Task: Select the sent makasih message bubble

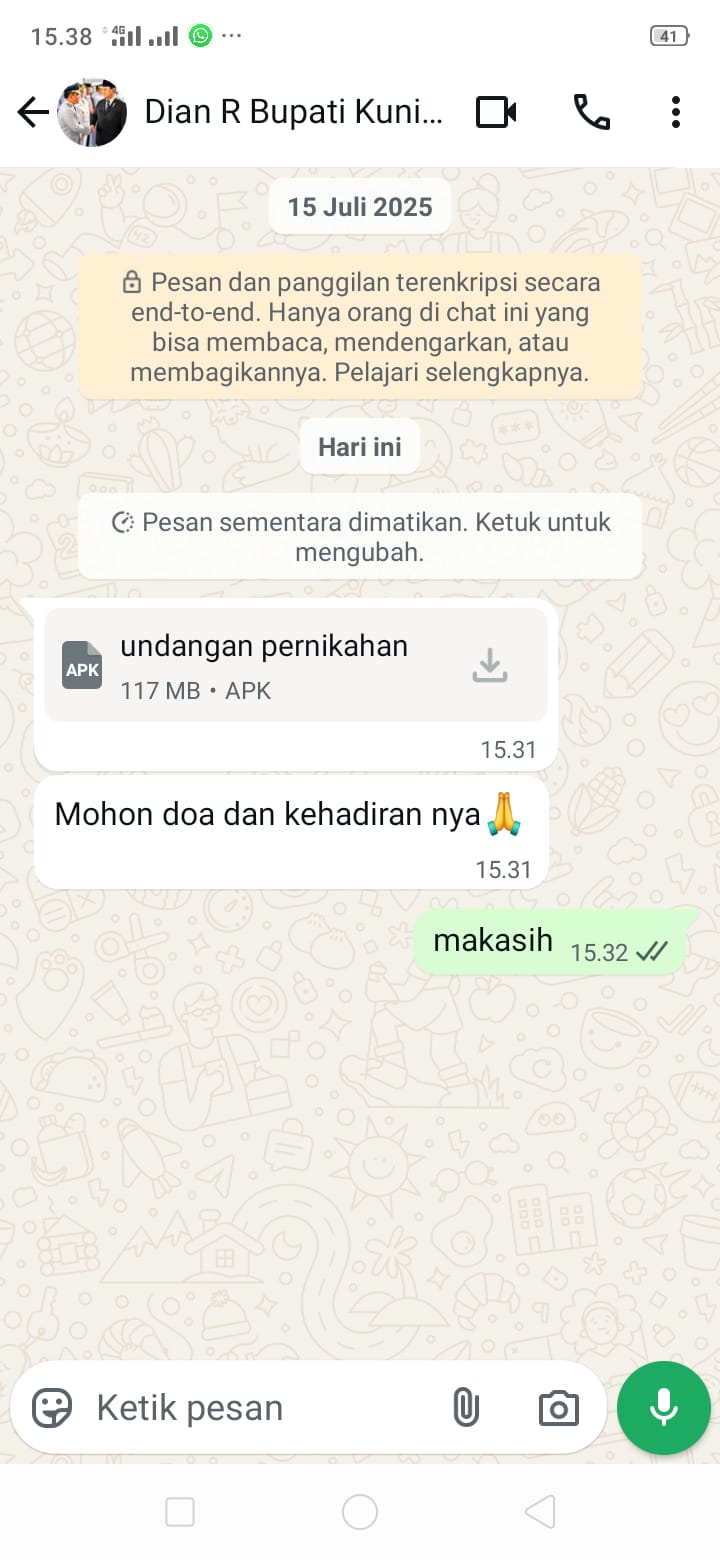Action: [x=551, y=942]
